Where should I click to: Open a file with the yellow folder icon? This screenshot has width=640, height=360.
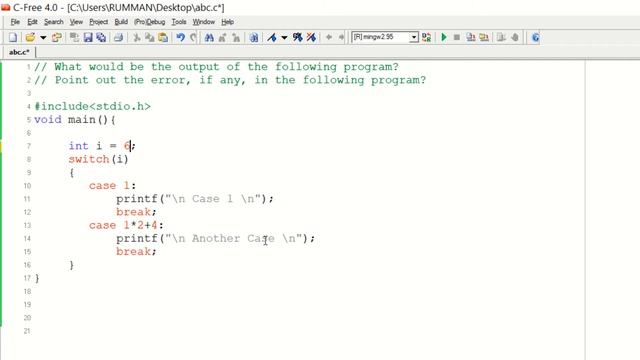(x=30, y=38)
